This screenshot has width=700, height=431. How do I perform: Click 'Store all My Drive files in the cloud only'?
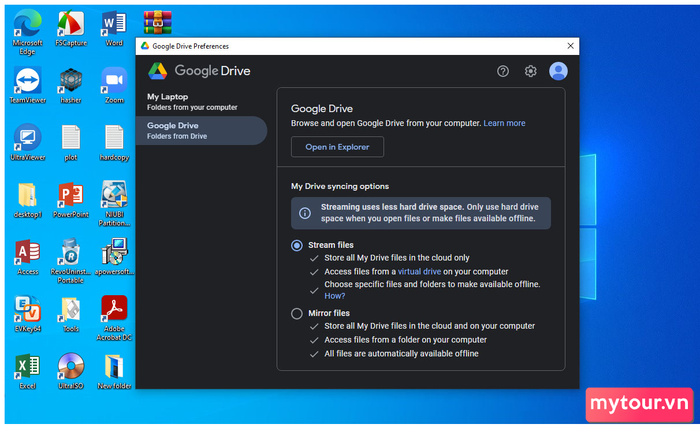[396, 258]
